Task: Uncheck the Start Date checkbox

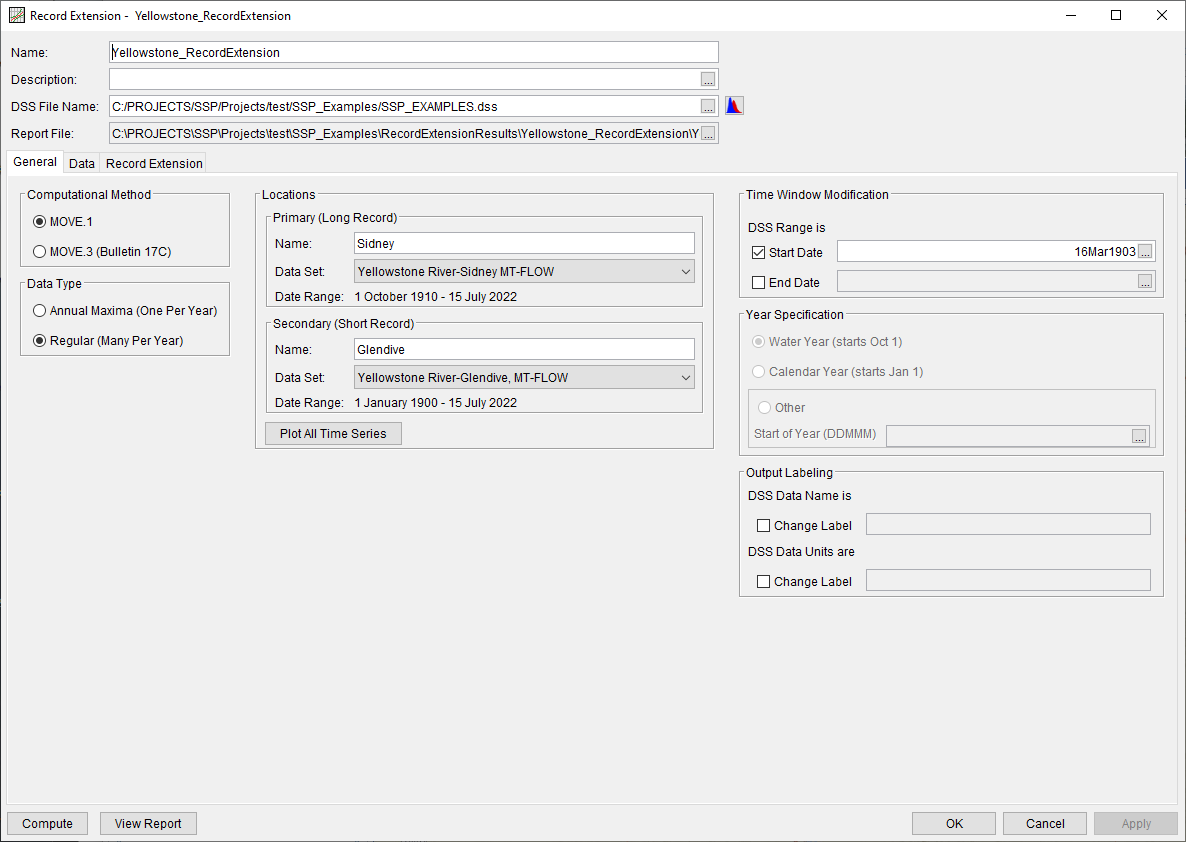Action: click(759, 253)
